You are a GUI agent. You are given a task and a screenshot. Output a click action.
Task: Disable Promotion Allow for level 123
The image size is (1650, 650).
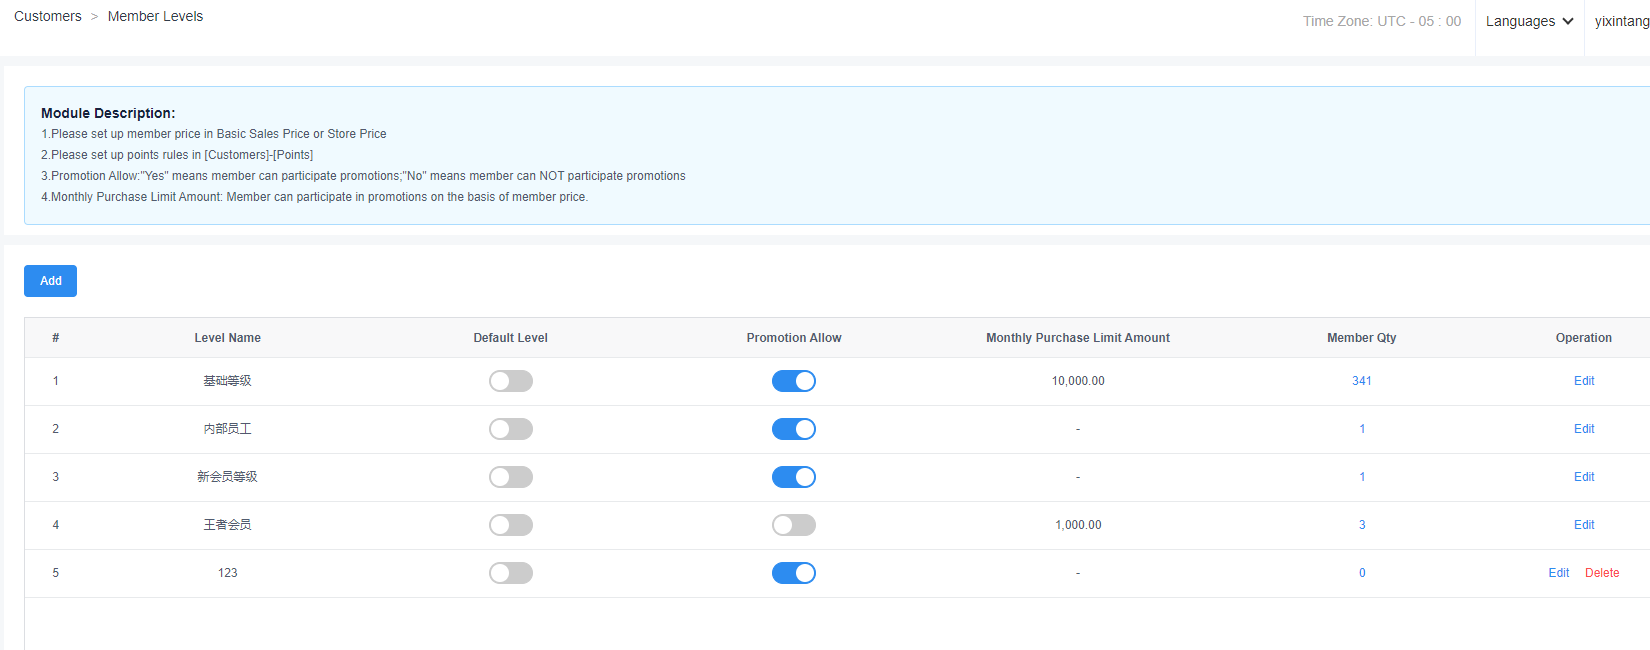pyautogui.click(x=793, y=573)
